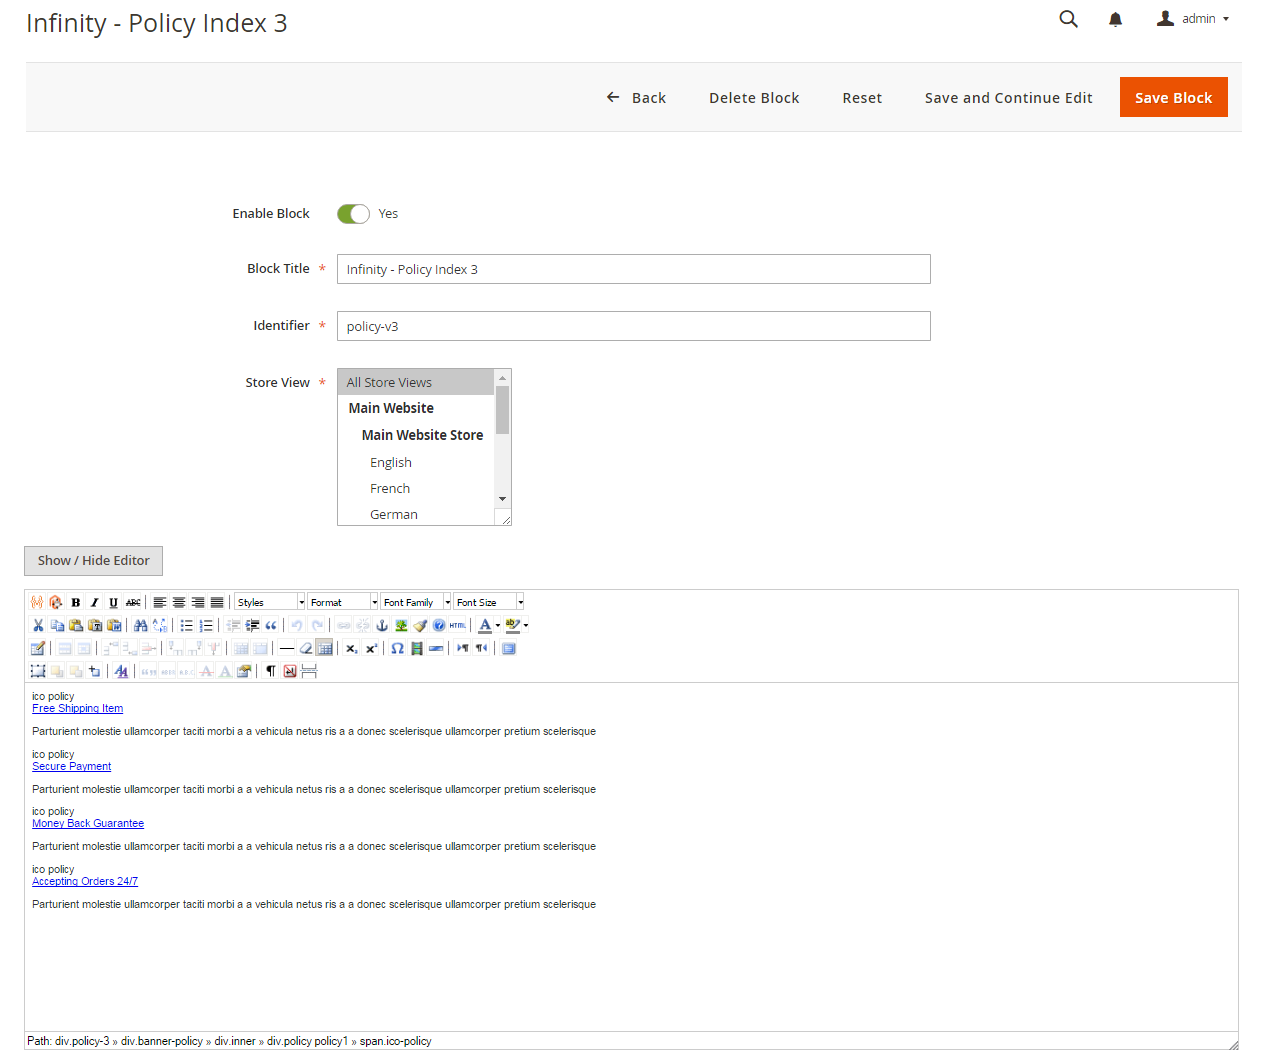Screen dimensions: 1261x1060
Task: Expand the Font Family dropdown
Action: click(x=416, y=602)
